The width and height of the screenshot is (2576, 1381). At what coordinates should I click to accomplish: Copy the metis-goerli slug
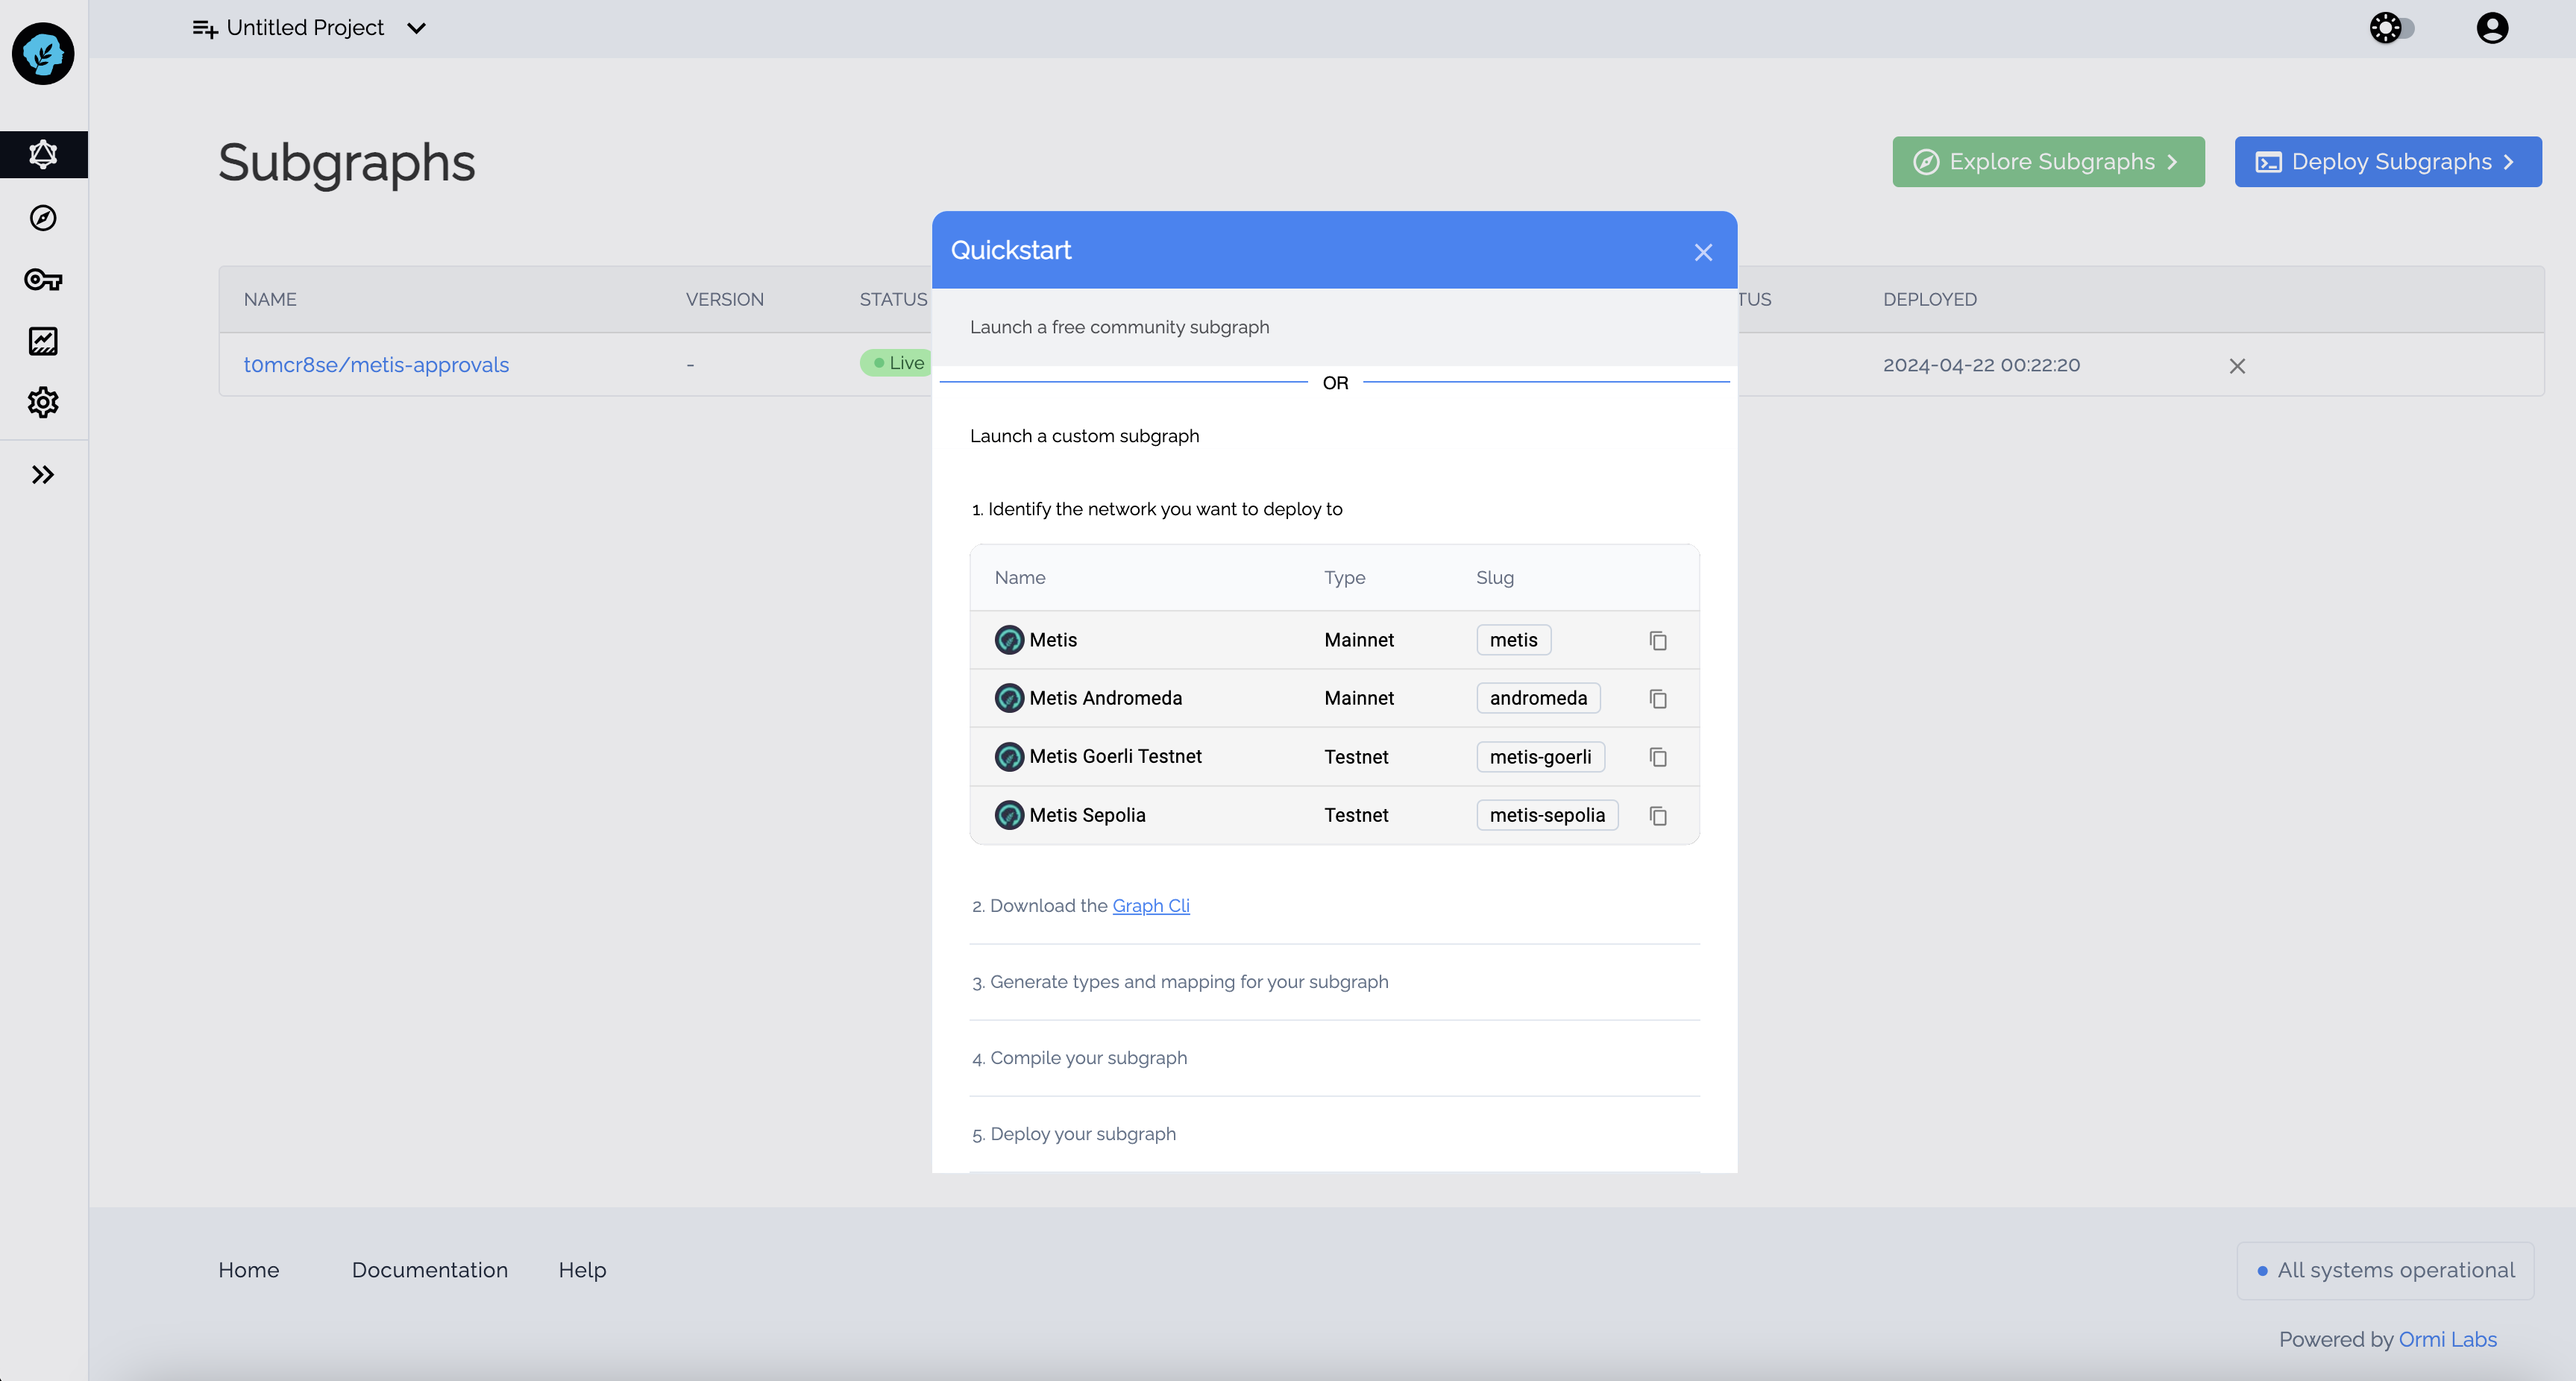pos(1657,758)
